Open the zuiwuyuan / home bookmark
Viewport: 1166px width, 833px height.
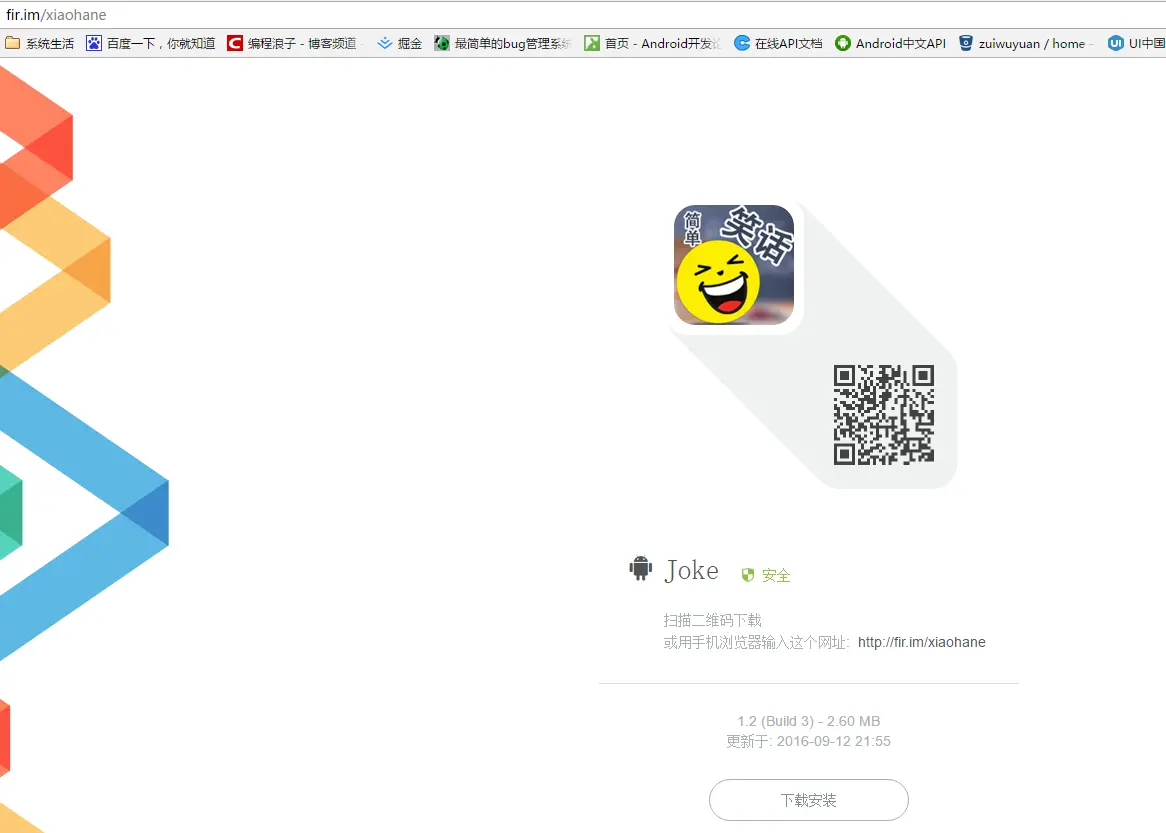[1026, 43]
